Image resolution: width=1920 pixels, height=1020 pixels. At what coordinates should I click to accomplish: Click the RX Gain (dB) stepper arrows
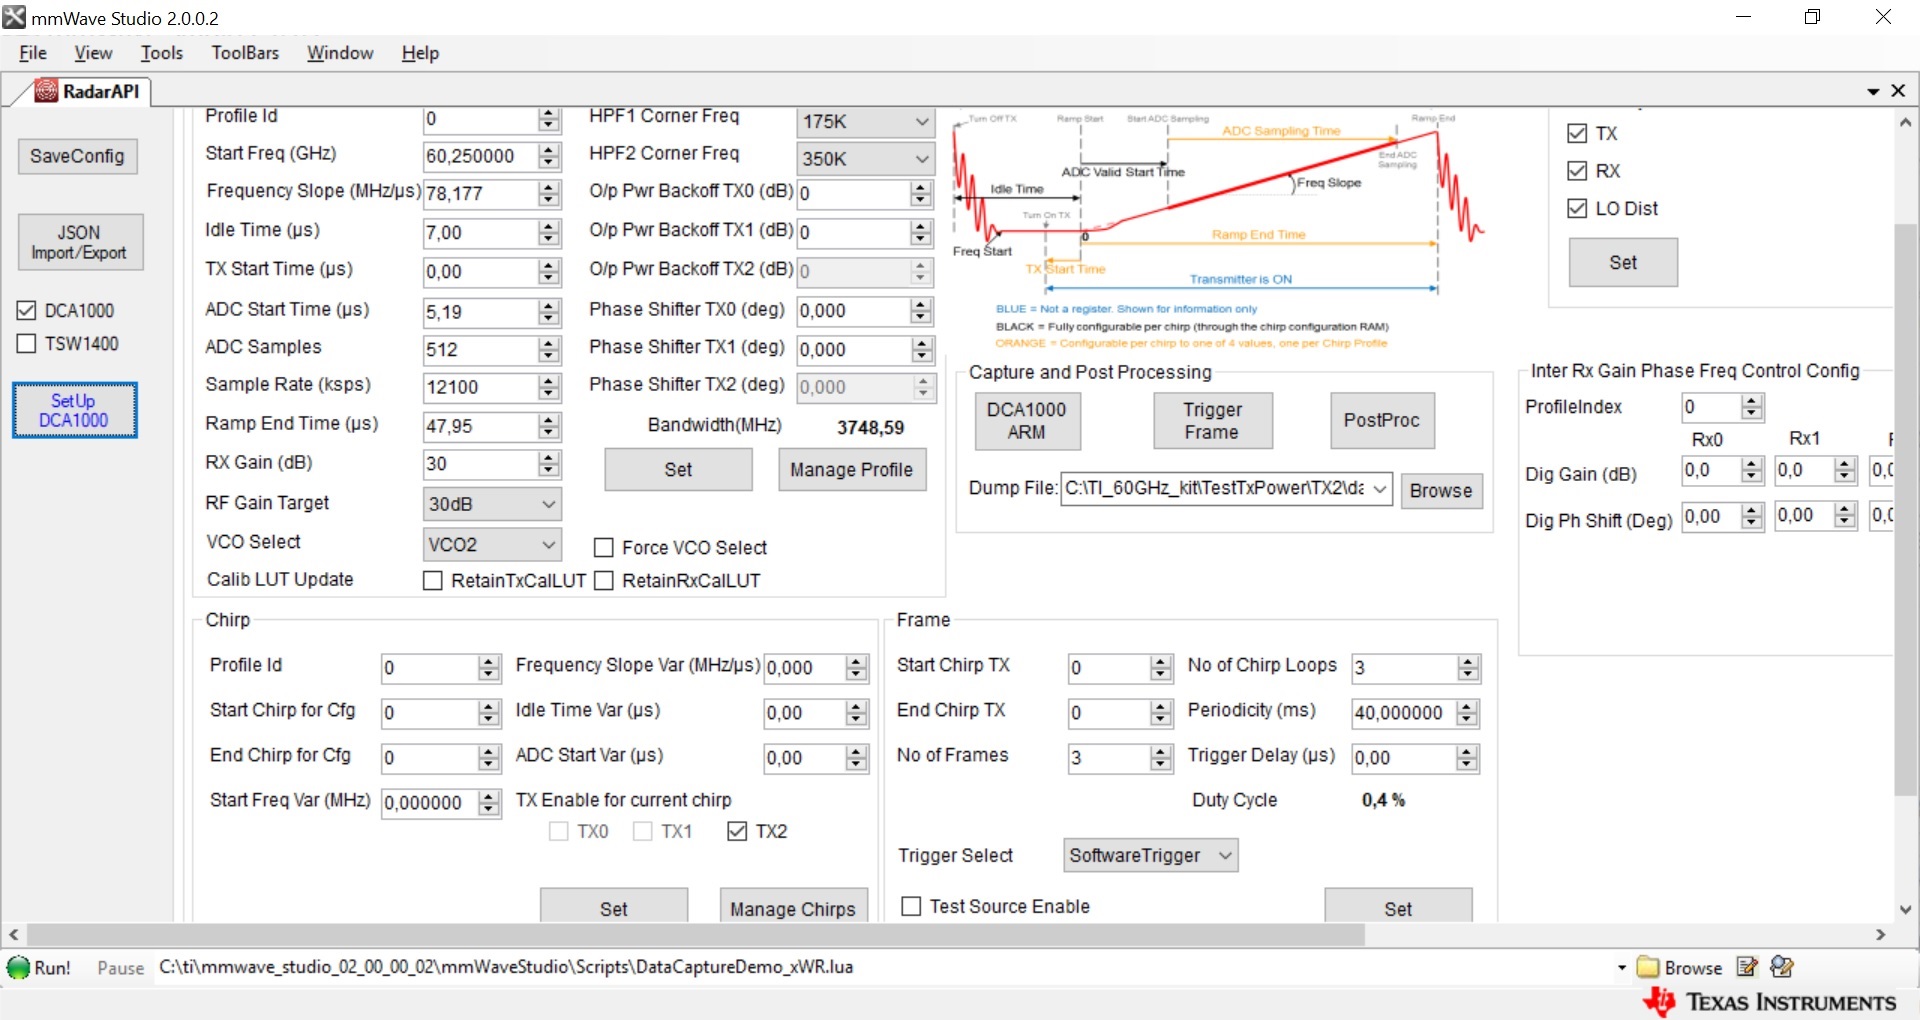tap(549, 464)
